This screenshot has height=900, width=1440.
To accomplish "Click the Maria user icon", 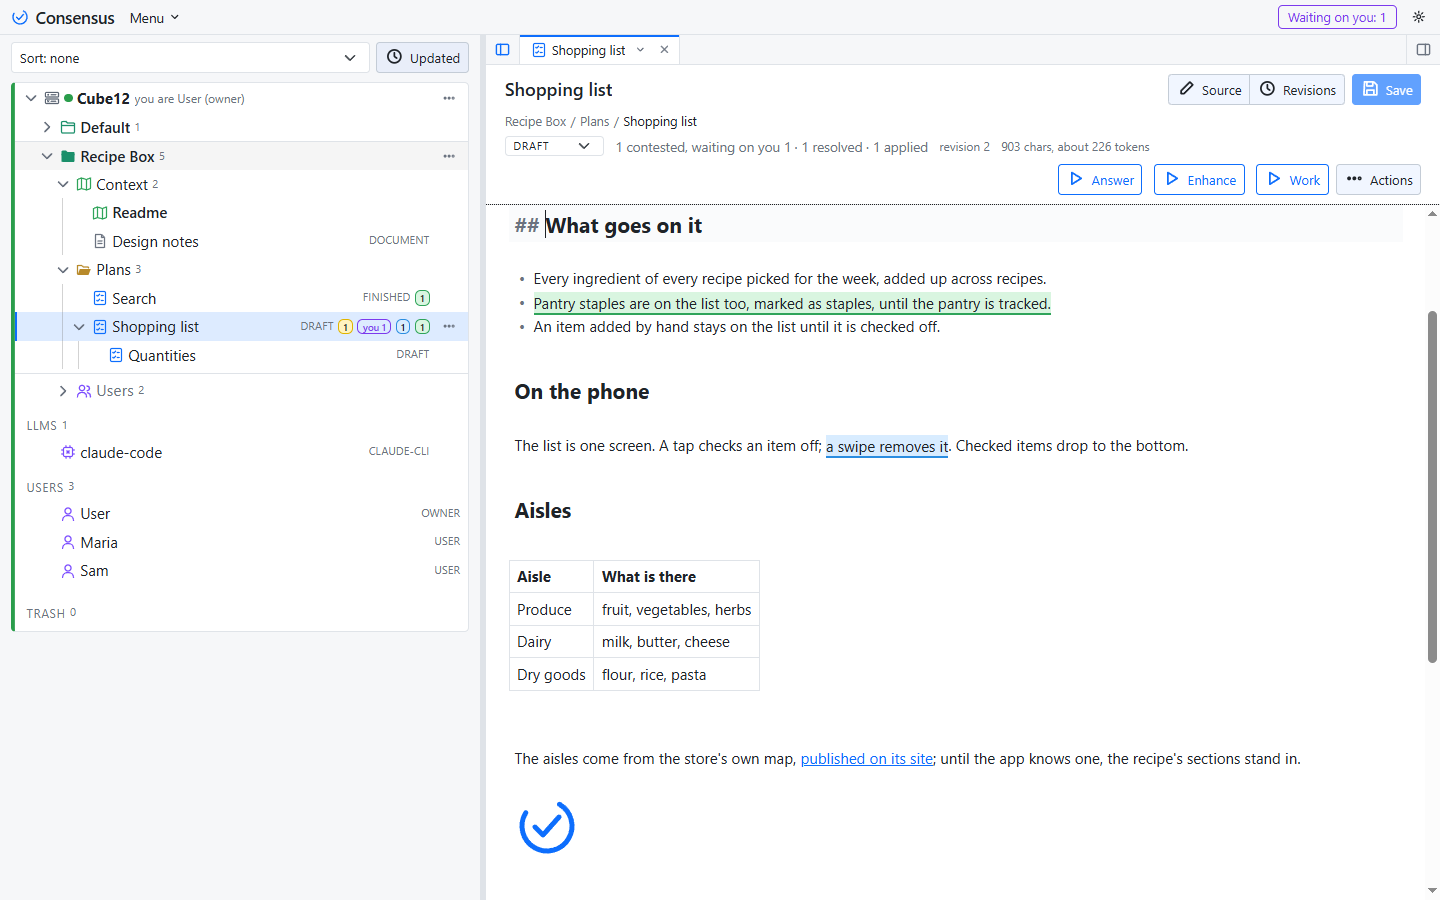I will click(x=68, y=542).
